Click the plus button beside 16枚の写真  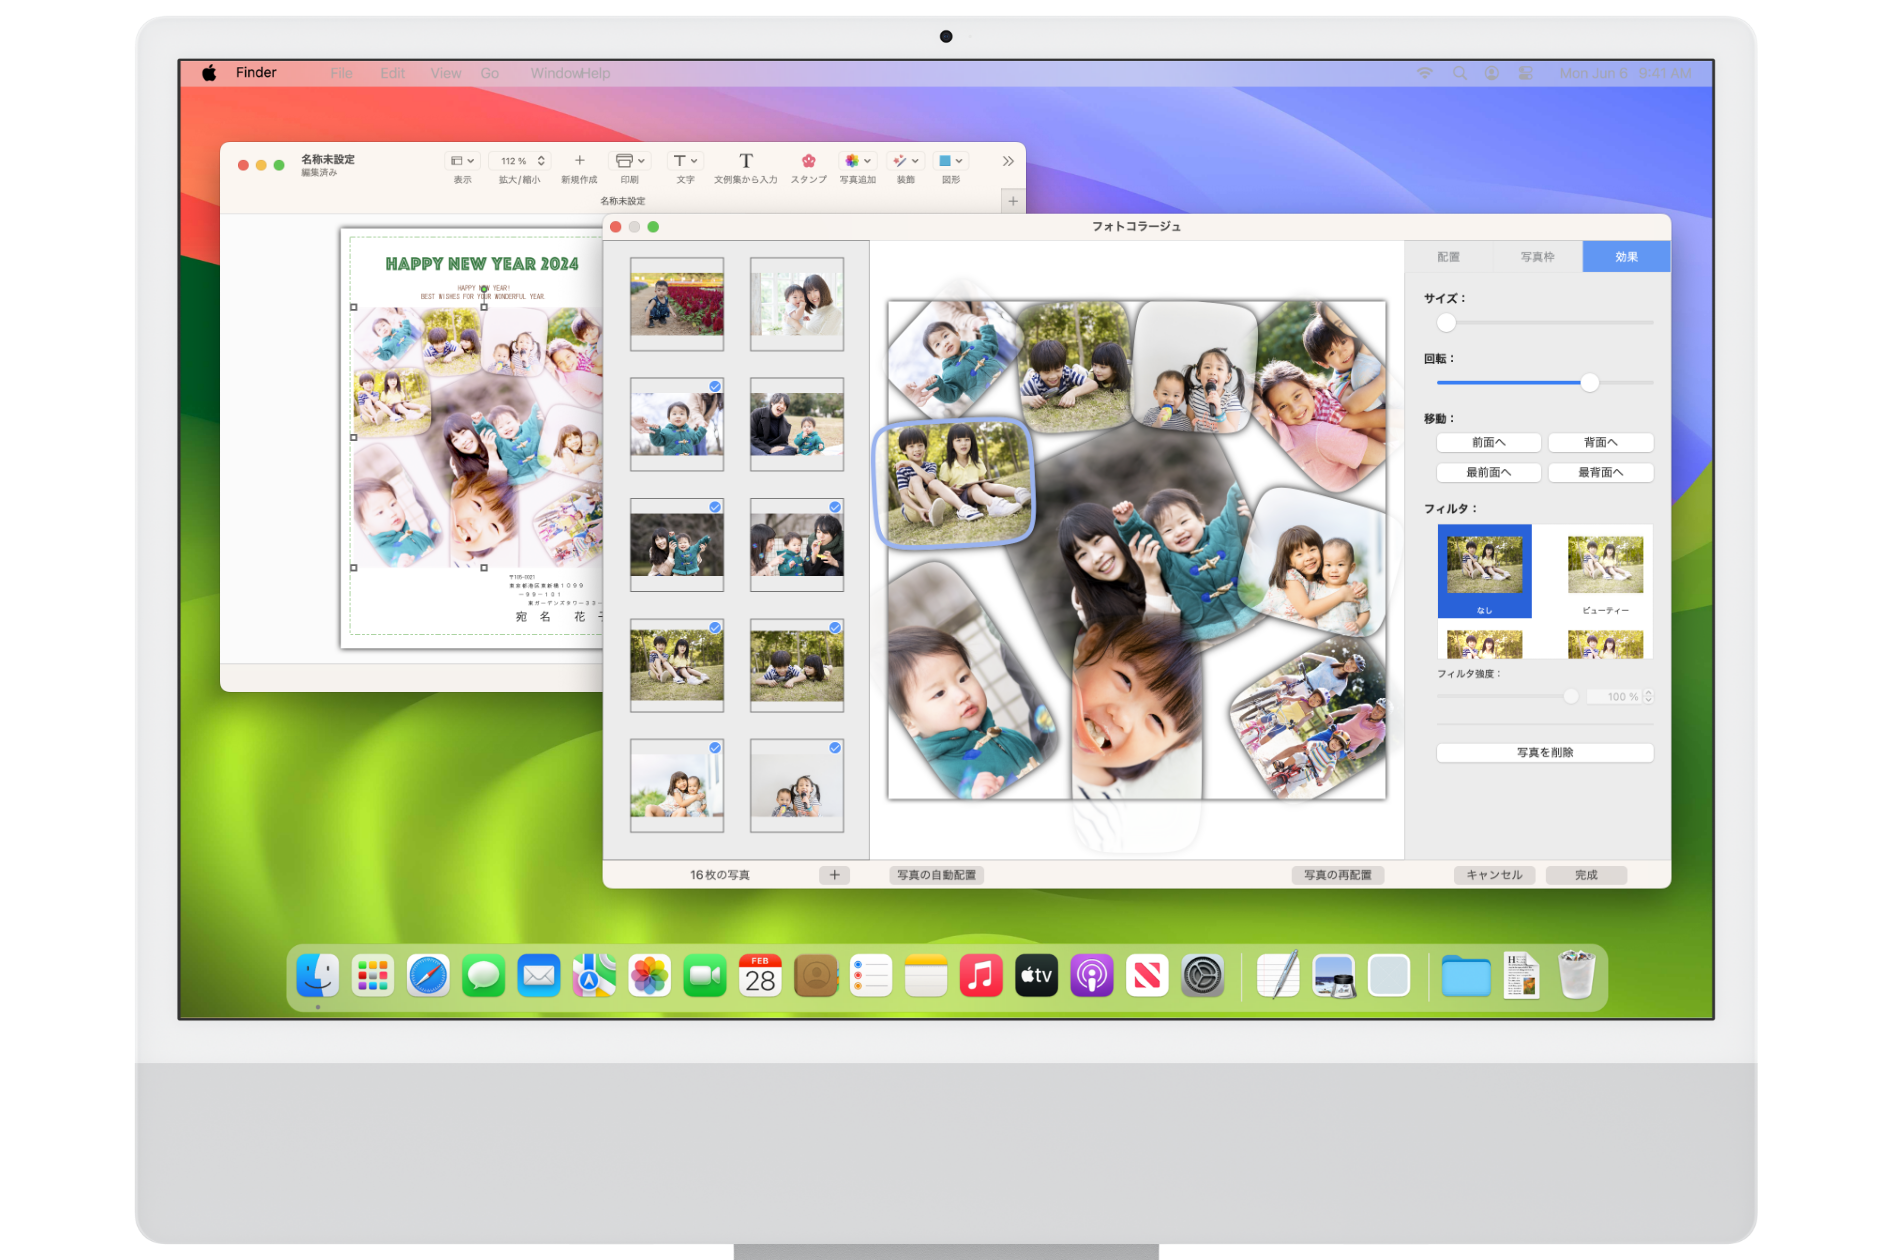pos(834,875)
